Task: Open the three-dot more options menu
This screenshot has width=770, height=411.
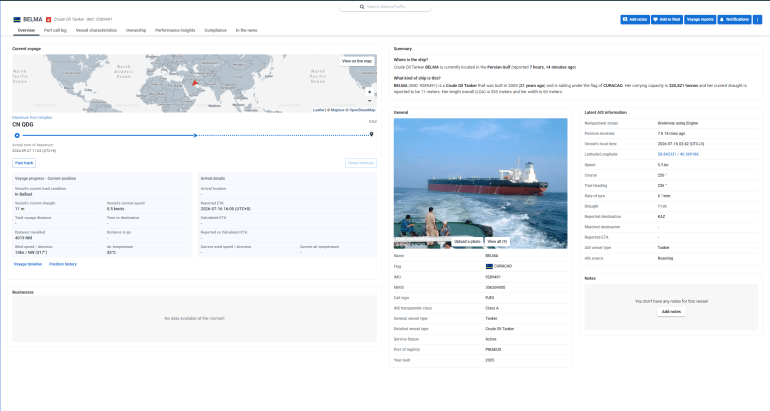Action: [x=757, y=20]
